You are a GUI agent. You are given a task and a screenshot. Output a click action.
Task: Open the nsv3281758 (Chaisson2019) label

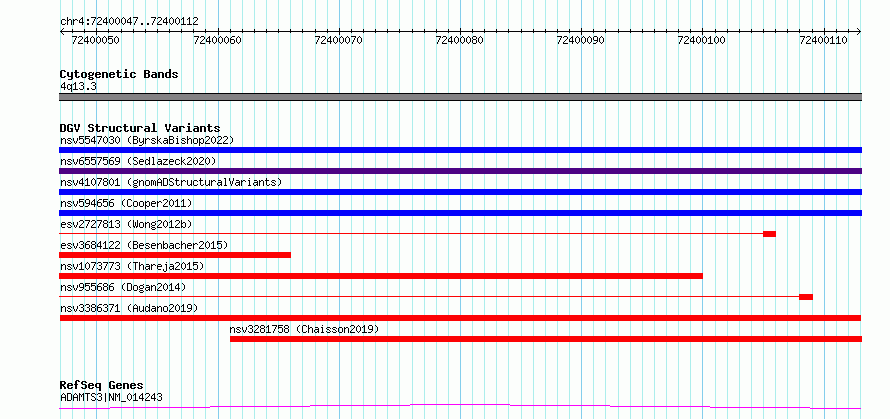point(304,329)
